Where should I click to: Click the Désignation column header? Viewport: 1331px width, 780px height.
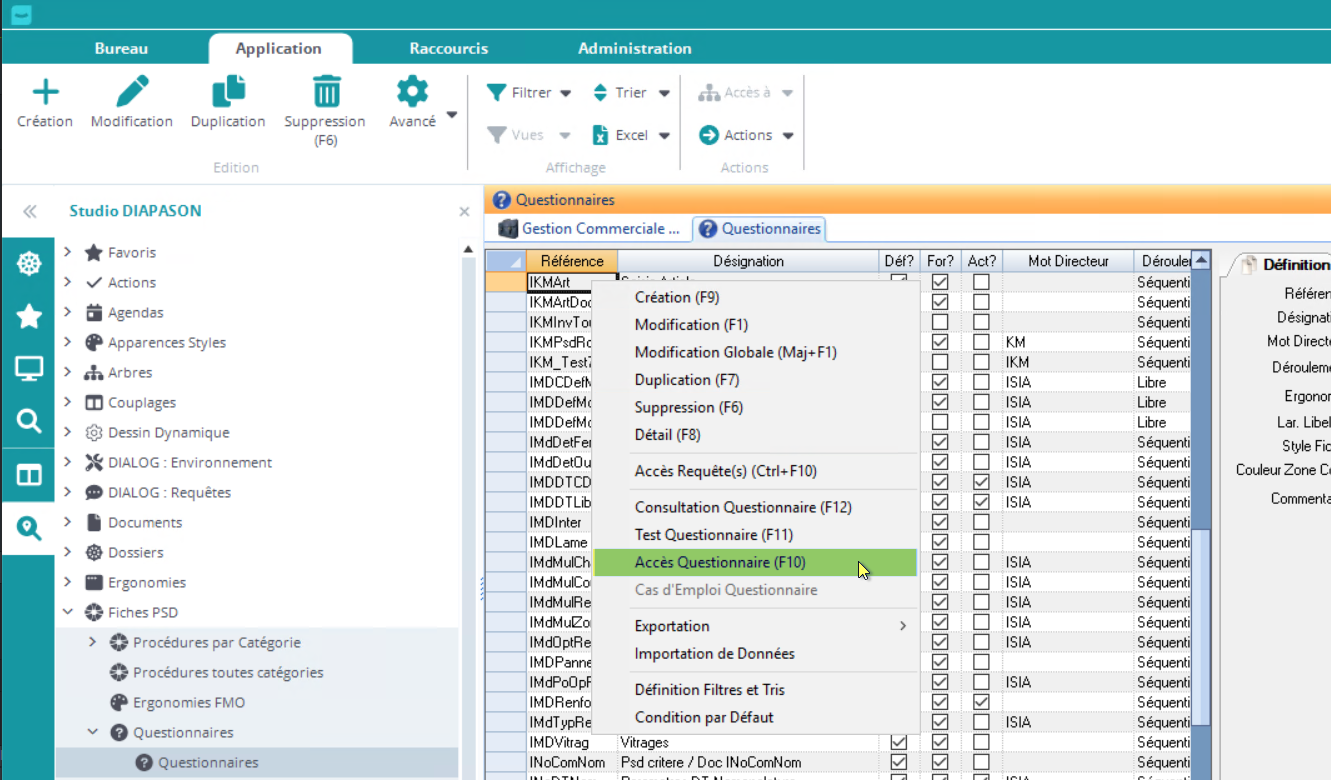point(748,261)
